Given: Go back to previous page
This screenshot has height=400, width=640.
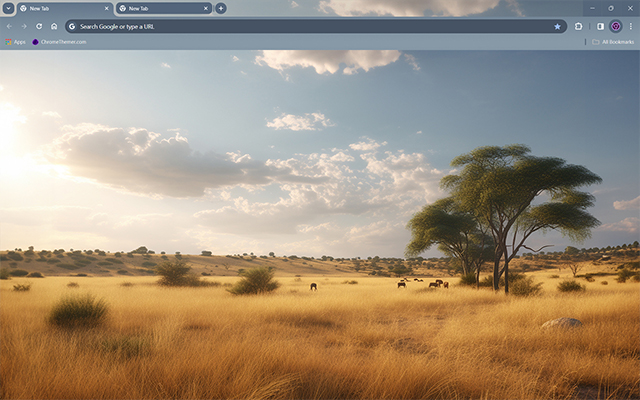Looking at the screenshot, I should tap(9, 27).
